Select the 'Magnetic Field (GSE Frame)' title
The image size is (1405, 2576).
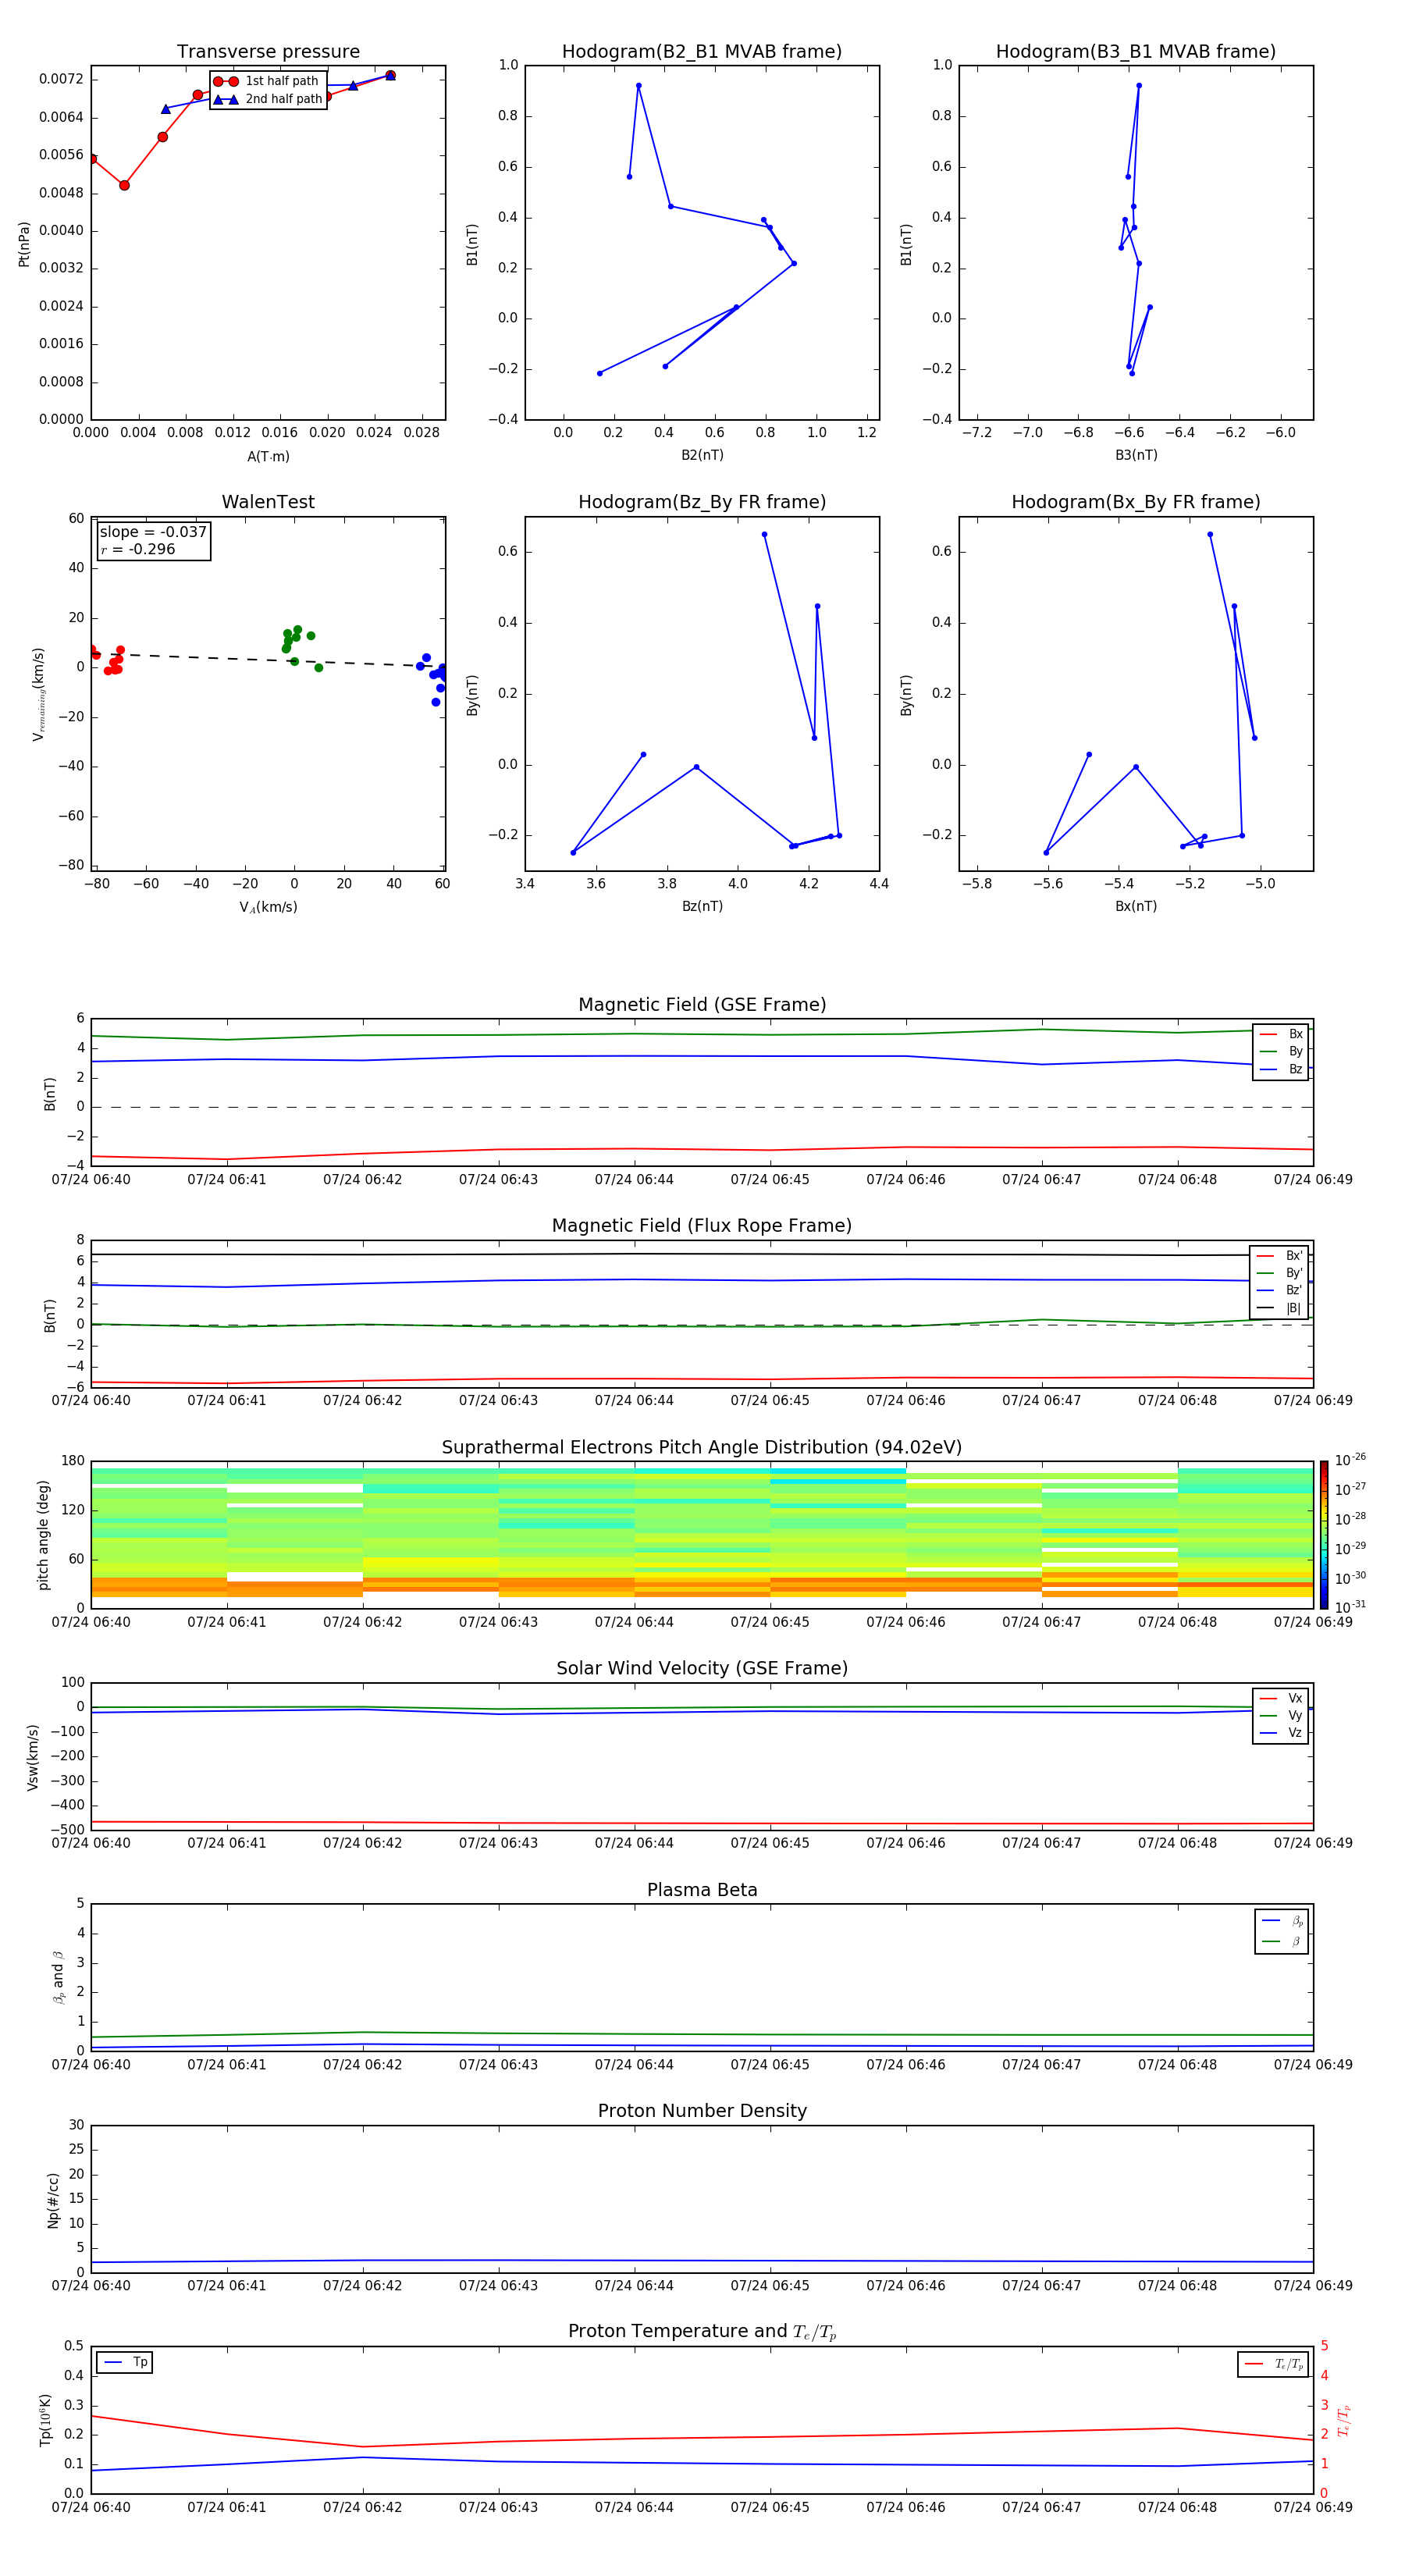tap(702, 1005)
